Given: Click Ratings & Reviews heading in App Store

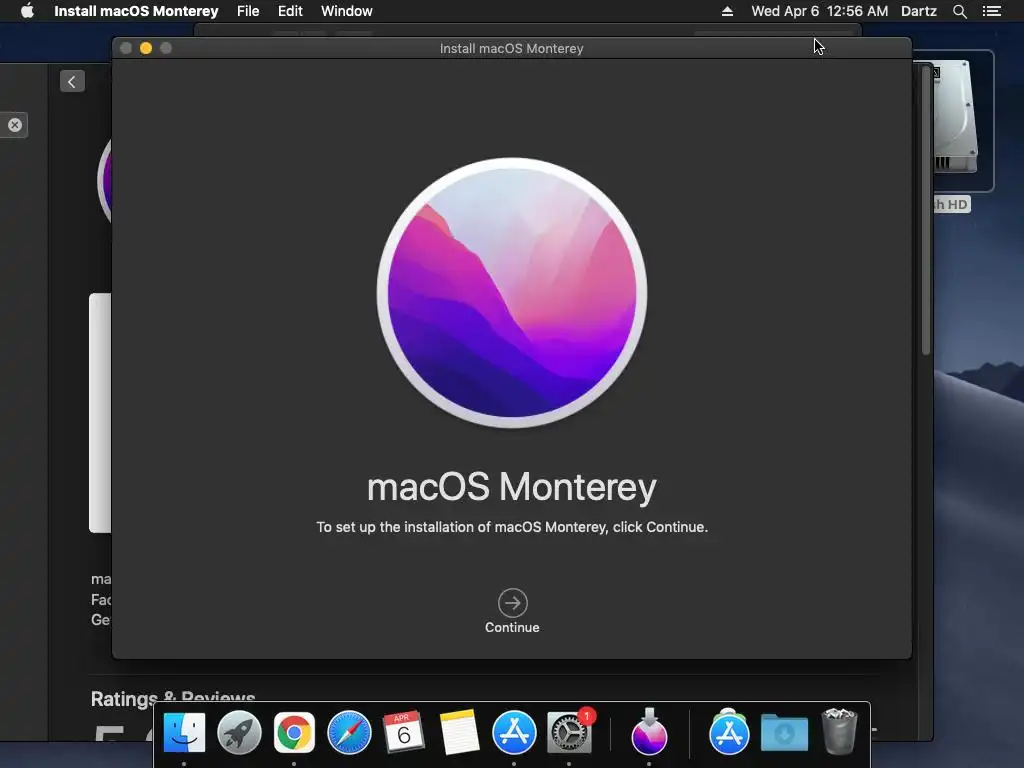Looking at the screenshot, I should point(173,699).
